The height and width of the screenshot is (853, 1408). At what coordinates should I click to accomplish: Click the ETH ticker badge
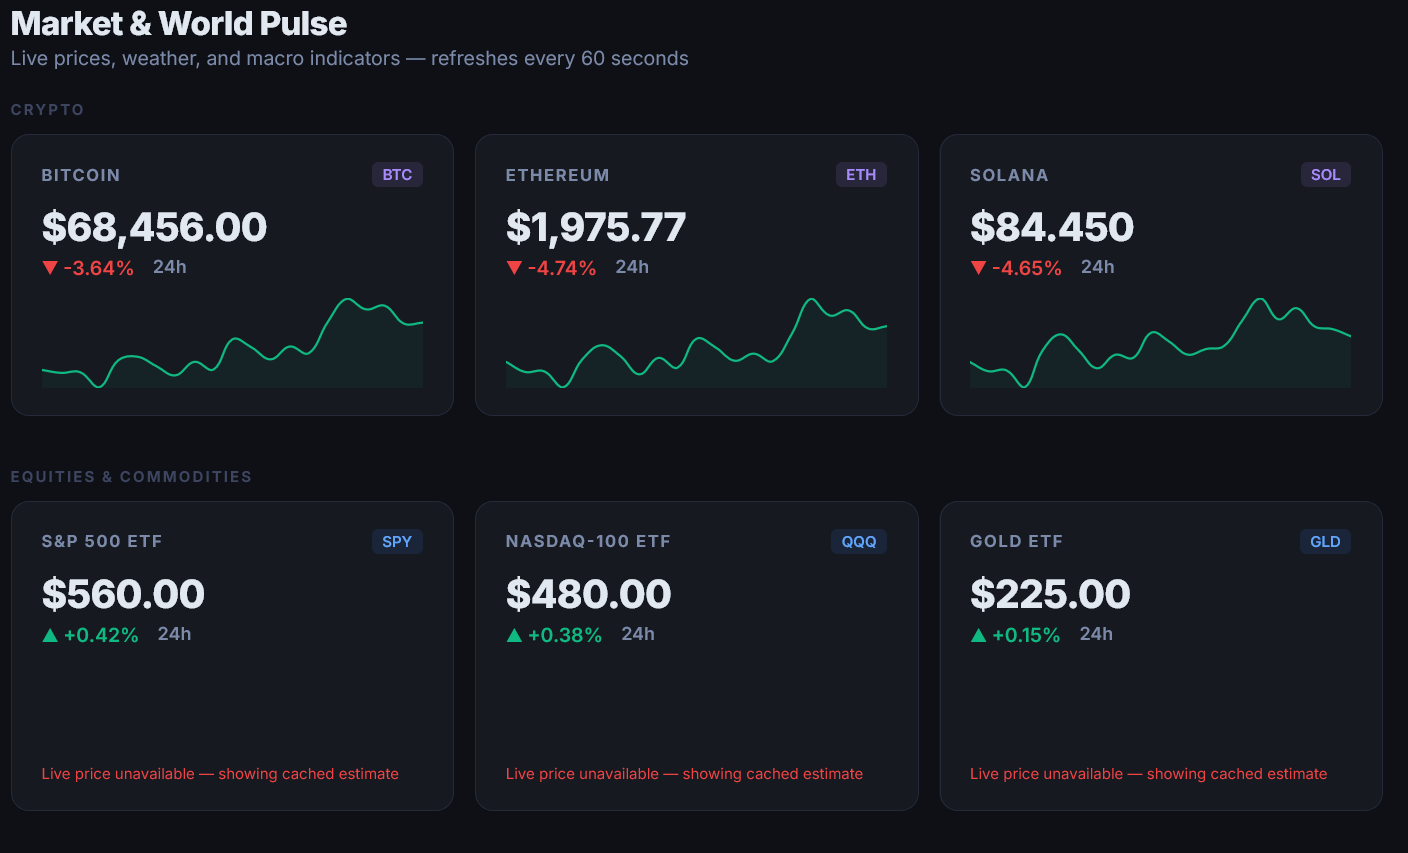pos(861,175)
